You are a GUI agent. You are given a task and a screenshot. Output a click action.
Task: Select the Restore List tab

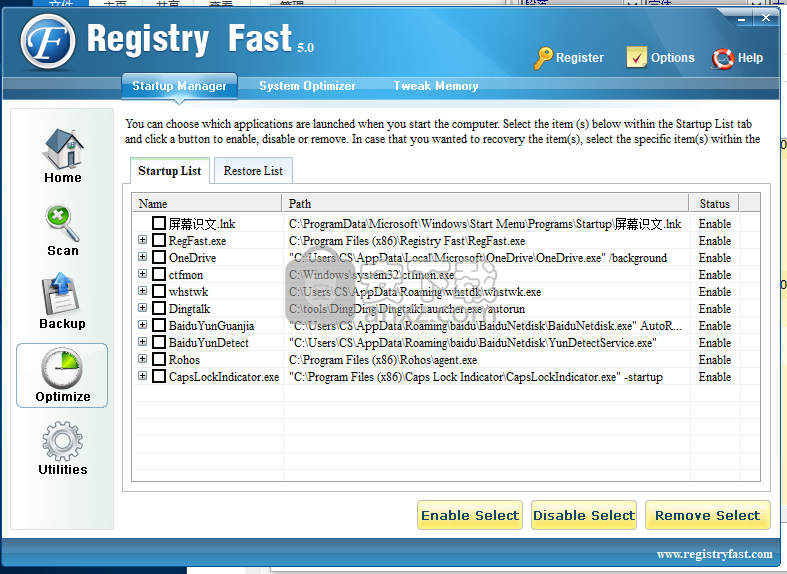(253, 171)
